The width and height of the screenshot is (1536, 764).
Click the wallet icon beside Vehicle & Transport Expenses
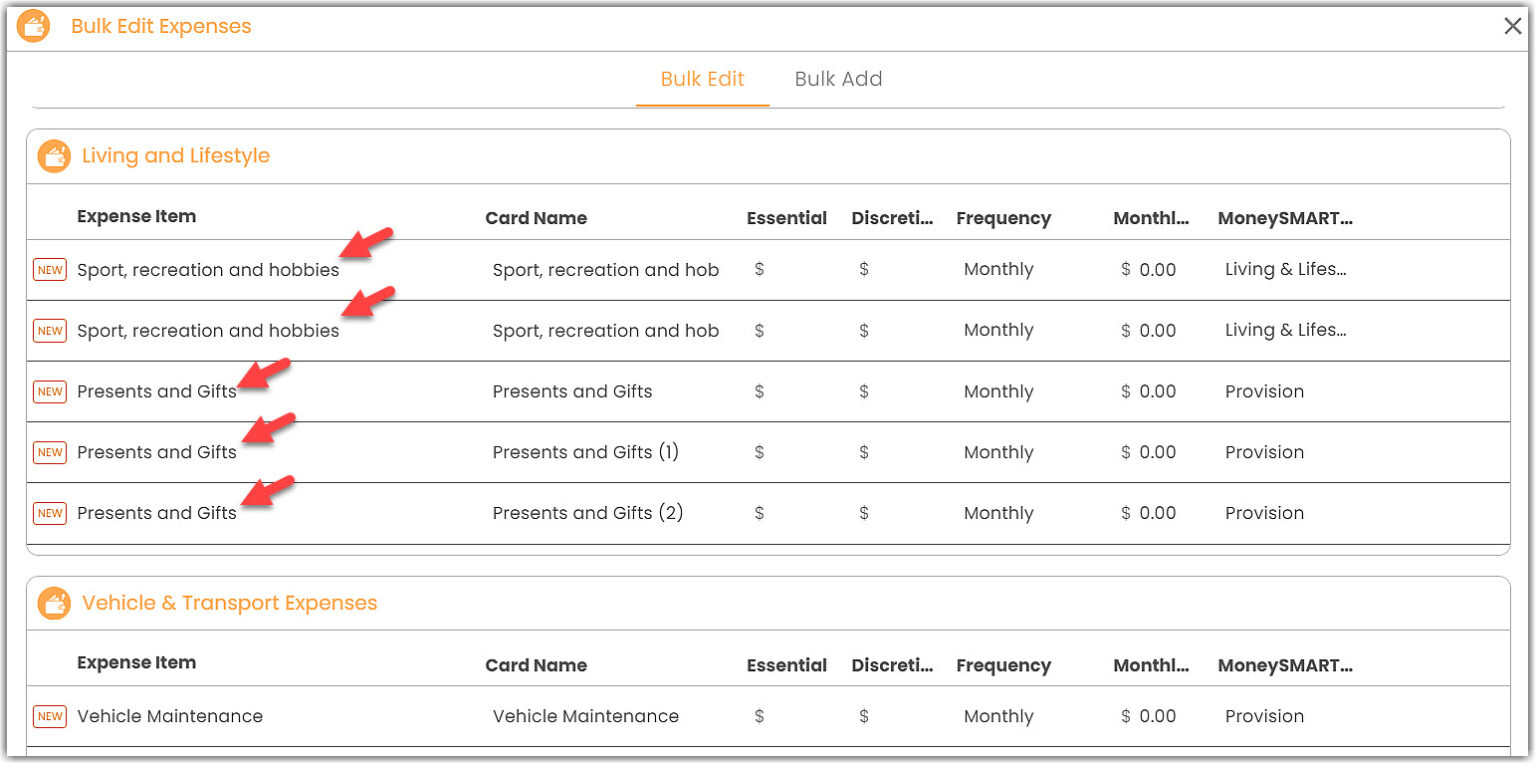(52, 603)
